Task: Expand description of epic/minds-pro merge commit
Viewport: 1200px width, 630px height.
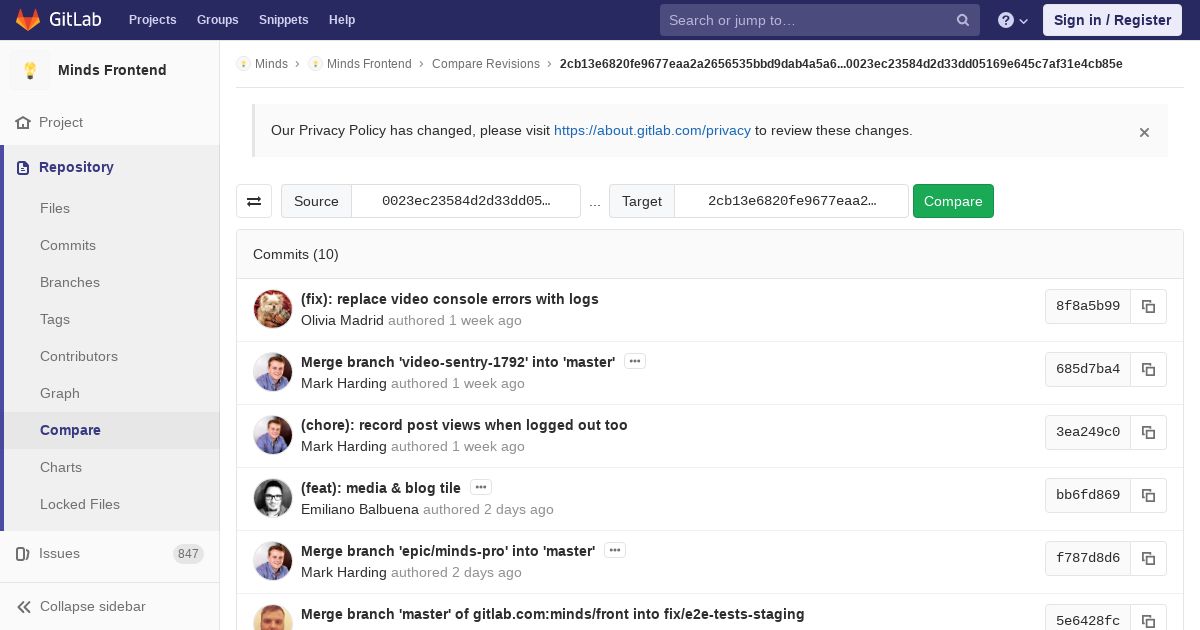Action: click(x=615, y=550)
